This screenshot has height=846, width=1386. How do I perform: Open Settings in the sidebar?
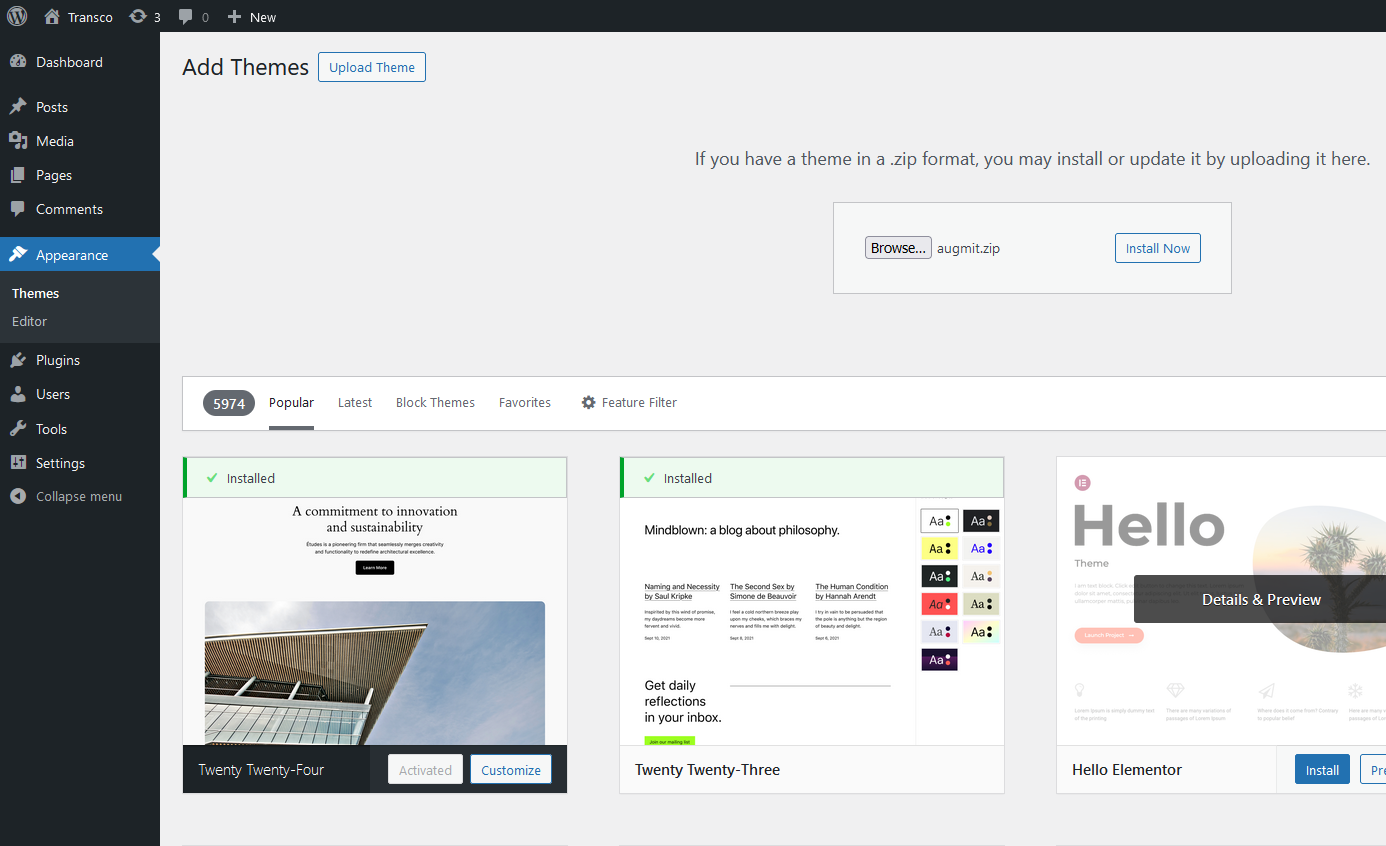coord(60,463)
